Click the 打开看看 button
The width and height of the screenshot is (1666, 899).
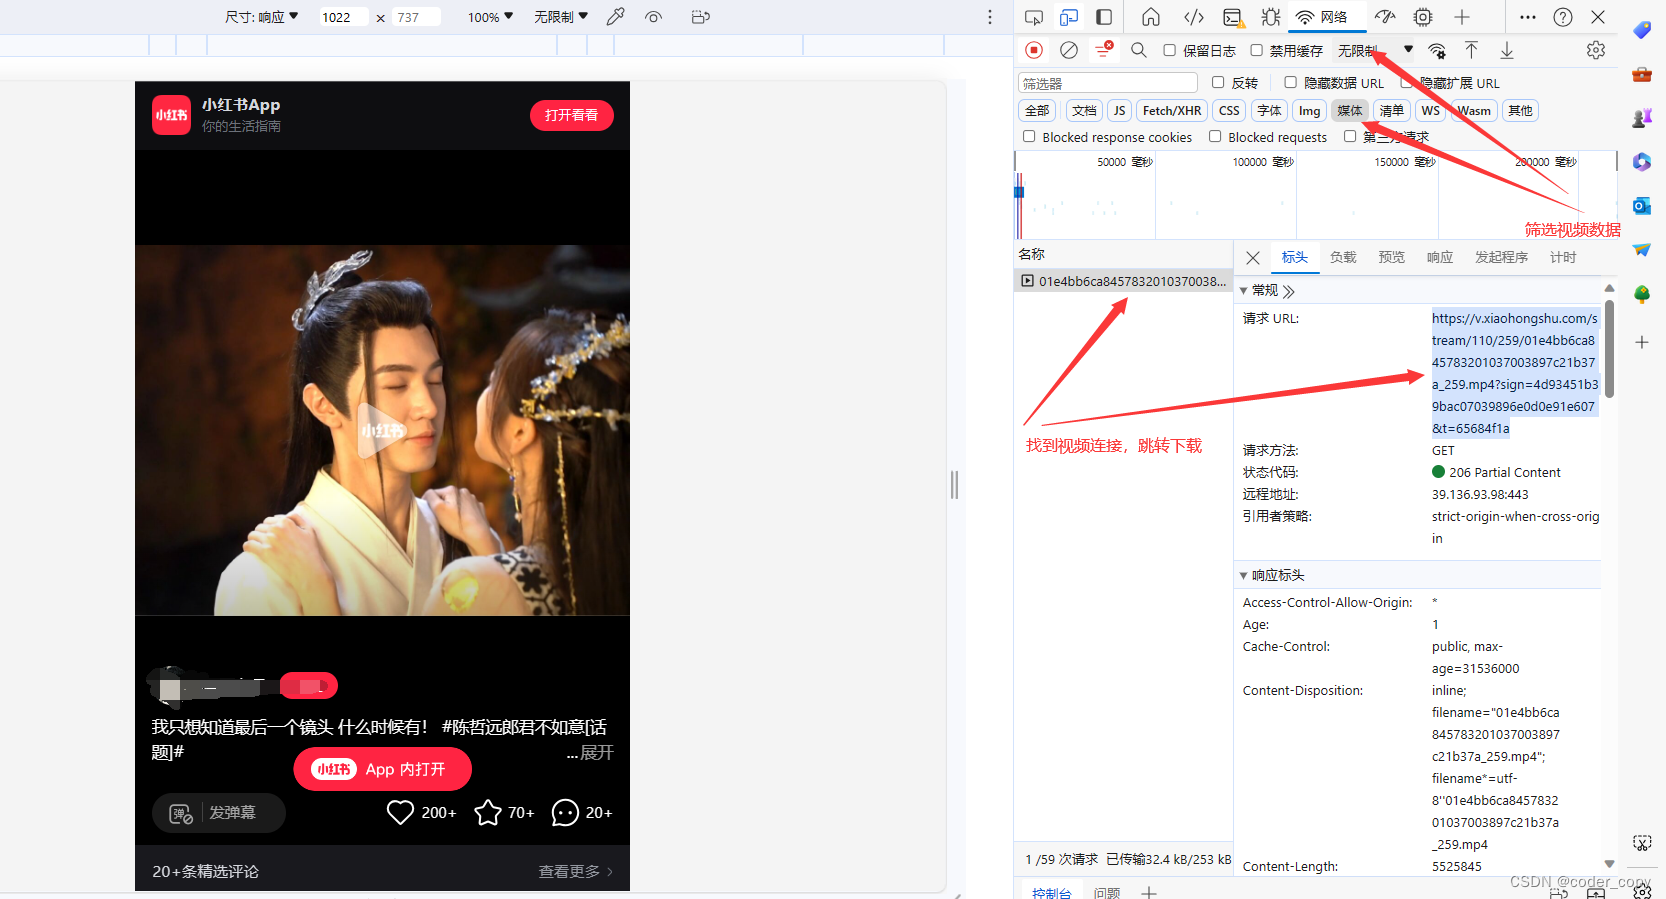click(571, 115)
